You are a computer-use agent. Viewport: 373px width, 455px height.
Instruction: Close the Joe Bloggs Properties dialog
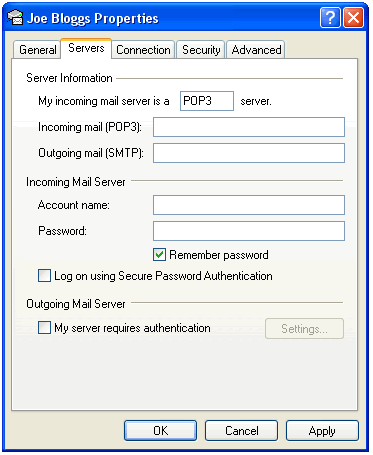(x=353, y=18)
